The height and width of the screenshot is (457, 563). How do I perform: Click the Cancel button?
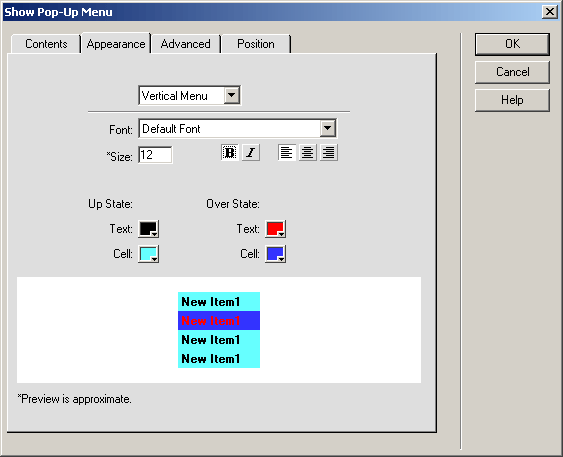(512, 72)
